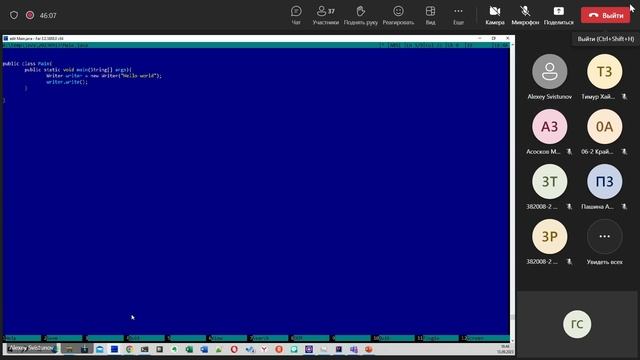Open Visual Studio Code in shared taskbar
This screenshot has height=360, width=640.
click(x=249, y=349)
